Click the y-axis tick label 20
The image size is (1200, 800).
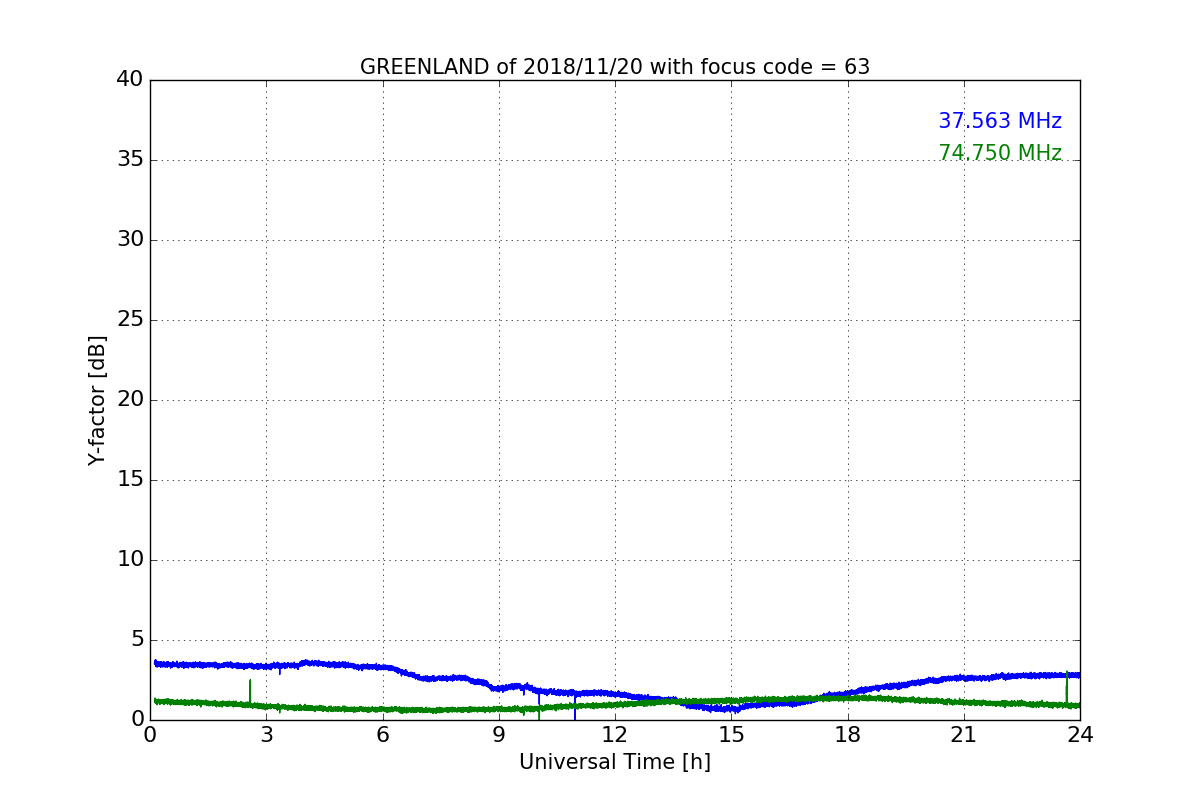click(130, 400)
